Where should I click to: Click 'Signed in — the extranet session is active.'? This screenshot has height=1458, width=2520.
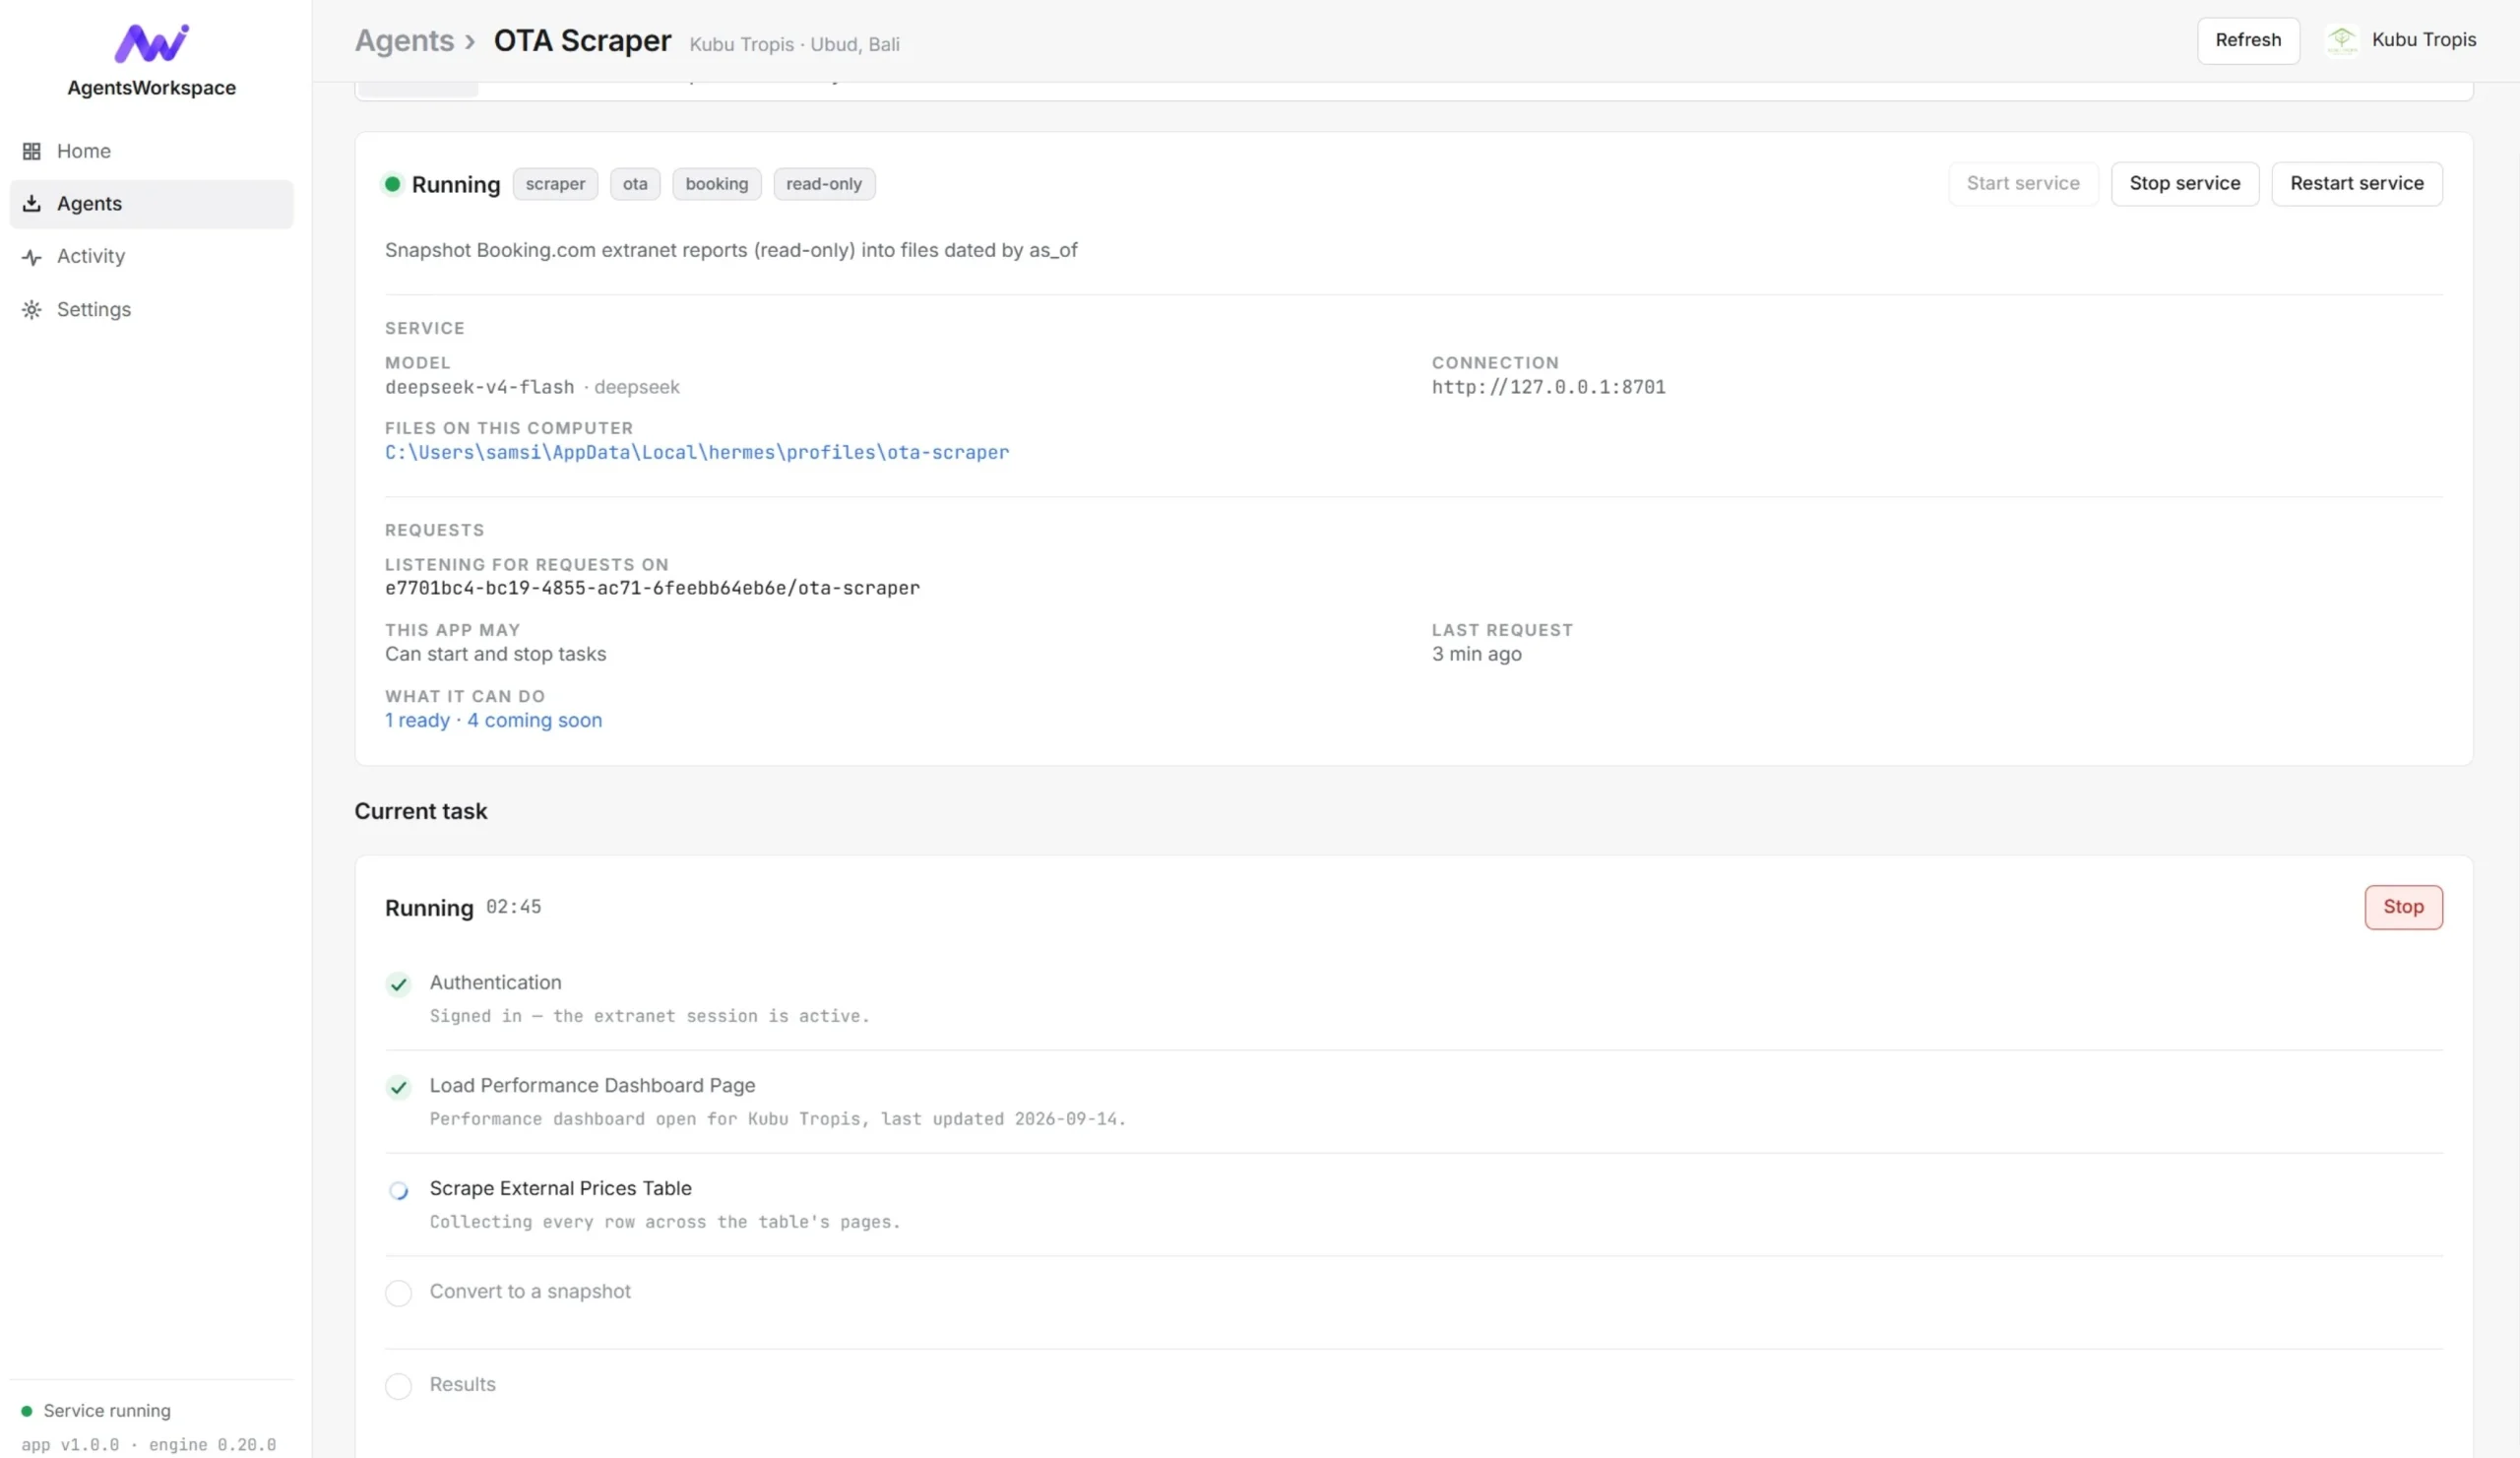pos(649,1016)
